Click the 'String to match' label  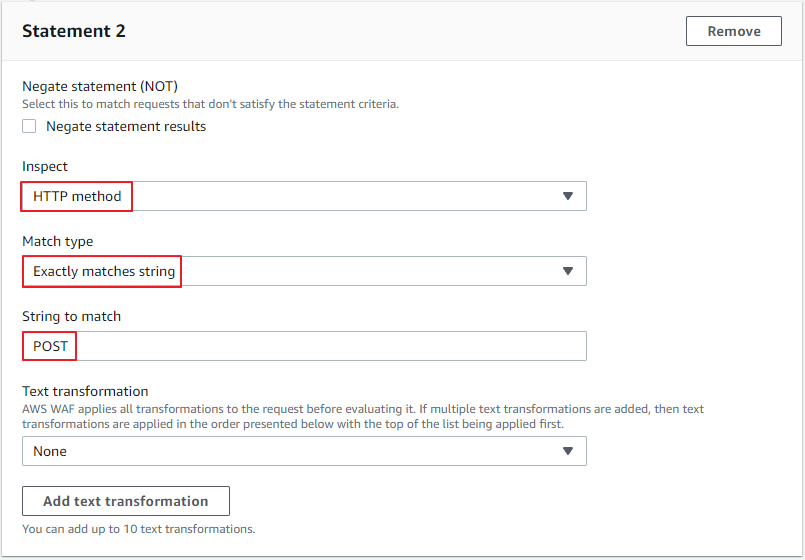(71, 316)
